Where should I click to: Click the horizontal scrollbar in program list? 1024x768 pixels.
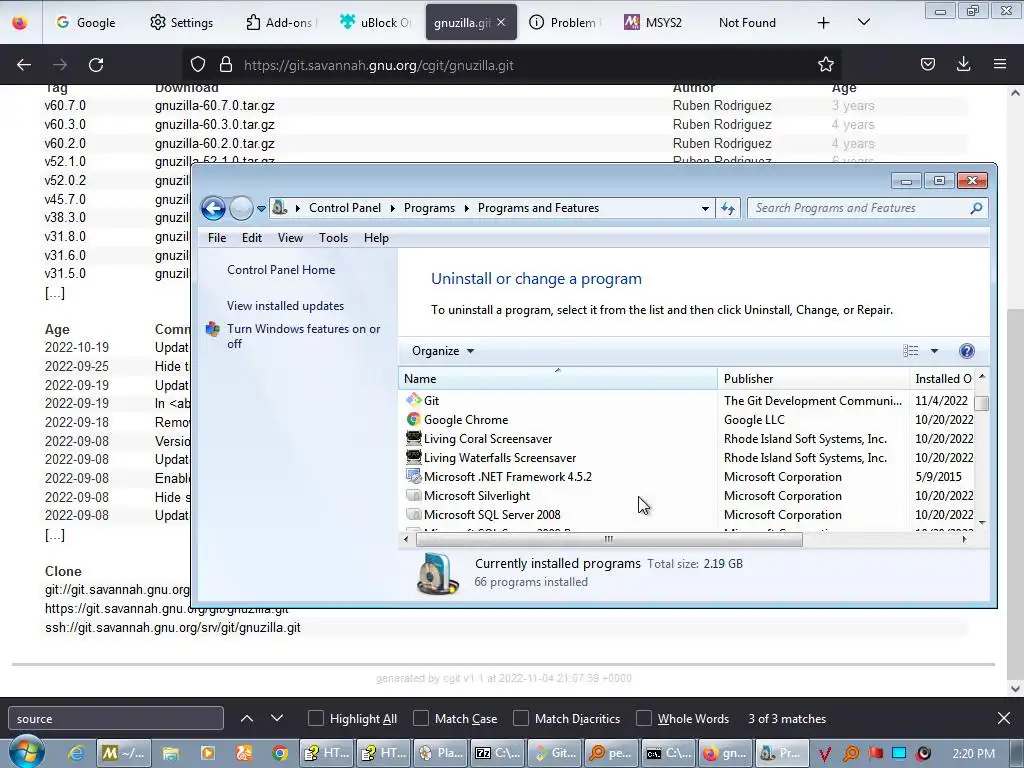(x=609, y=539)
